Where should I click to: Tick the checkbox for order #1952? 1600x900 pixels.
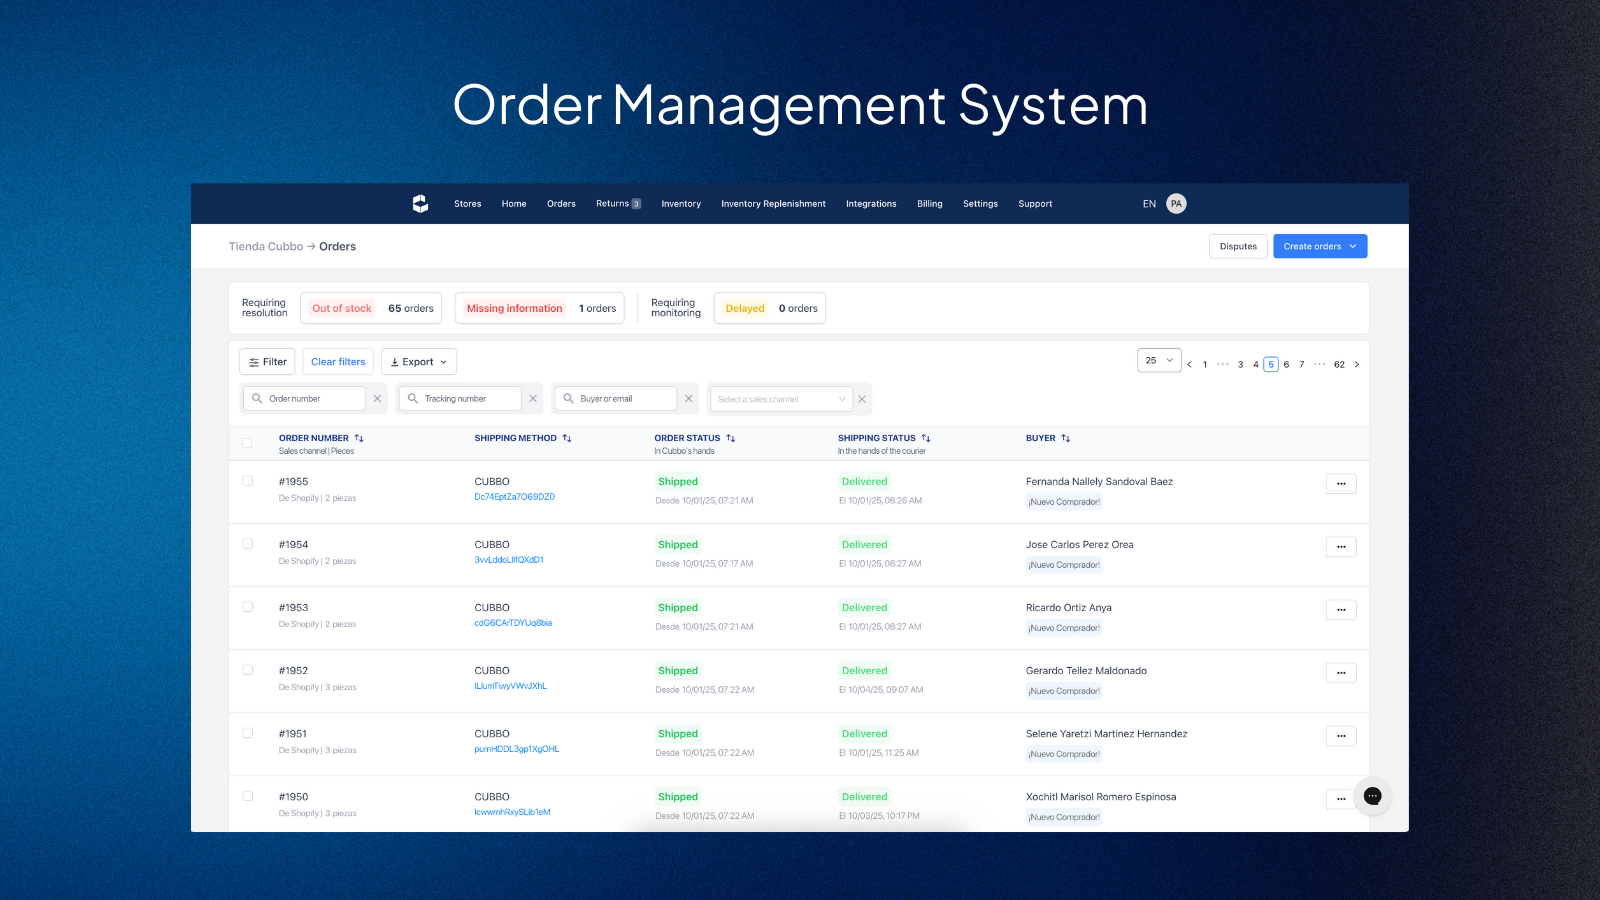[x=248, y=670]
